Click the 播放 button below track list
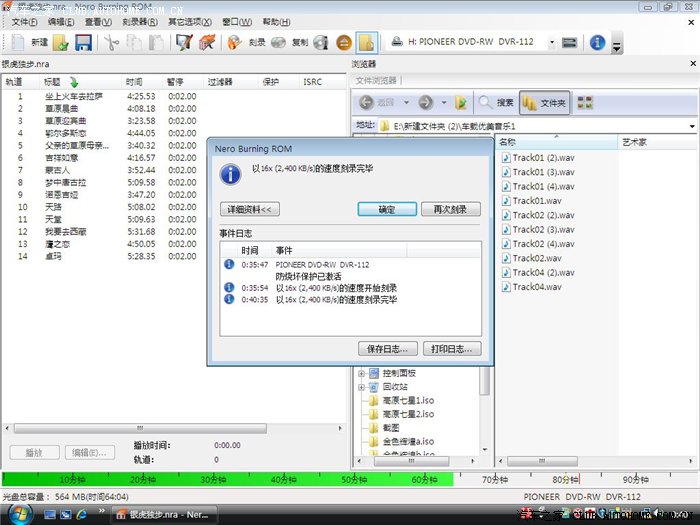This screenshot has width=700, height=525. pos(34,453)
